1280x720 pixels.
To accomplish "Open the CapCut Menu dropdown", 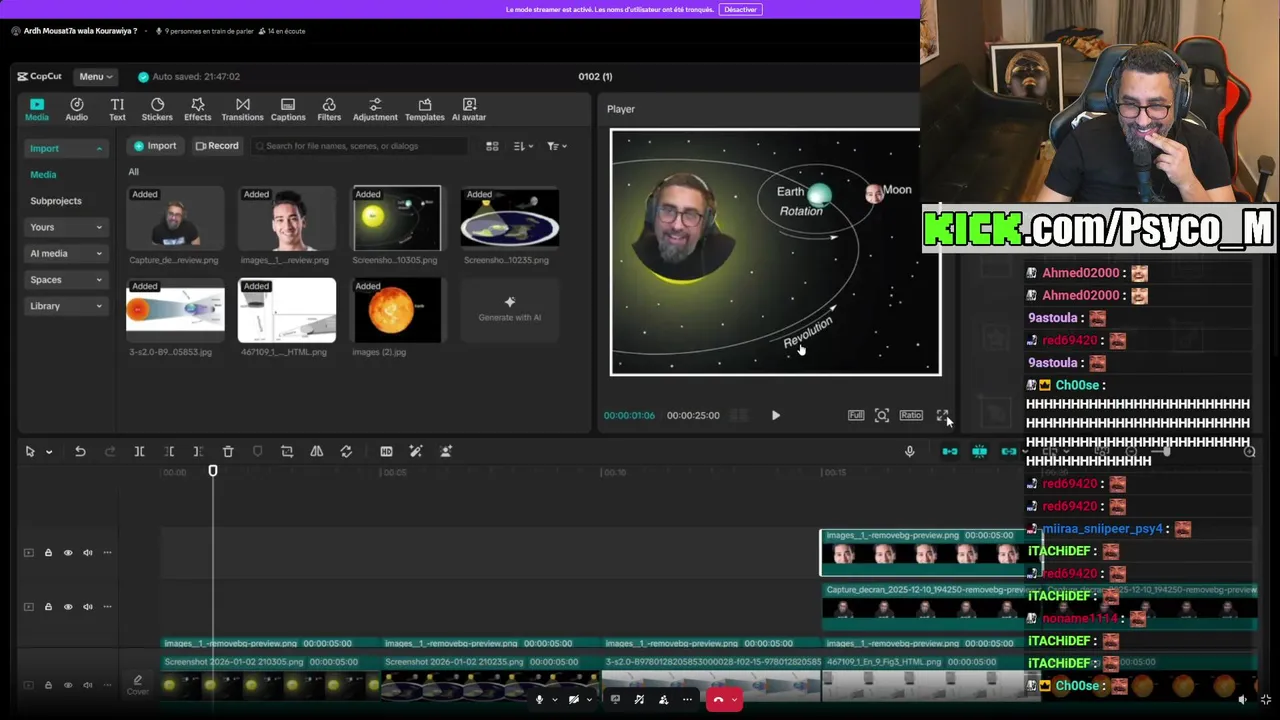I will [x=95, y=77].
